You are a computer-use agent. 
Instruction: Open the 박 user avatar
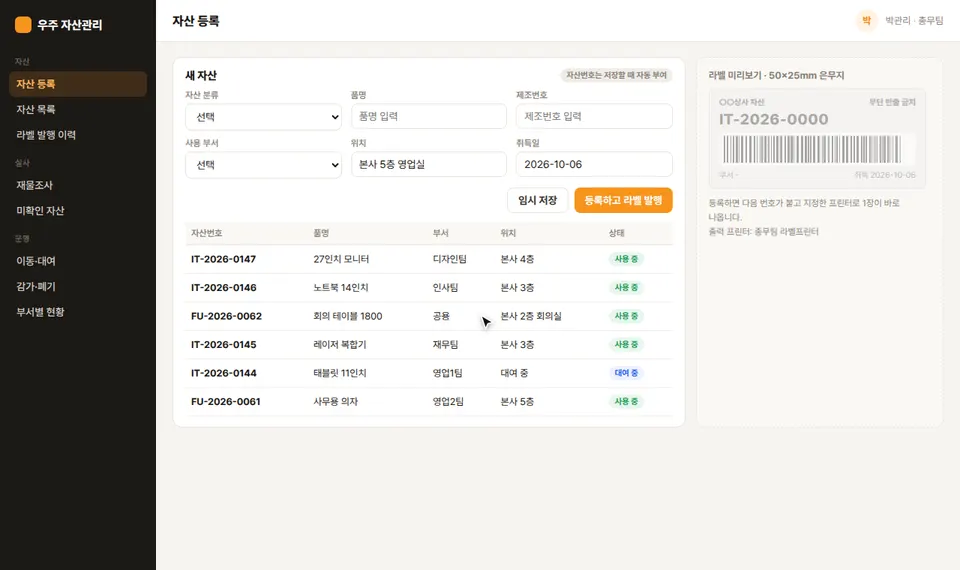[x=866, y=21]
